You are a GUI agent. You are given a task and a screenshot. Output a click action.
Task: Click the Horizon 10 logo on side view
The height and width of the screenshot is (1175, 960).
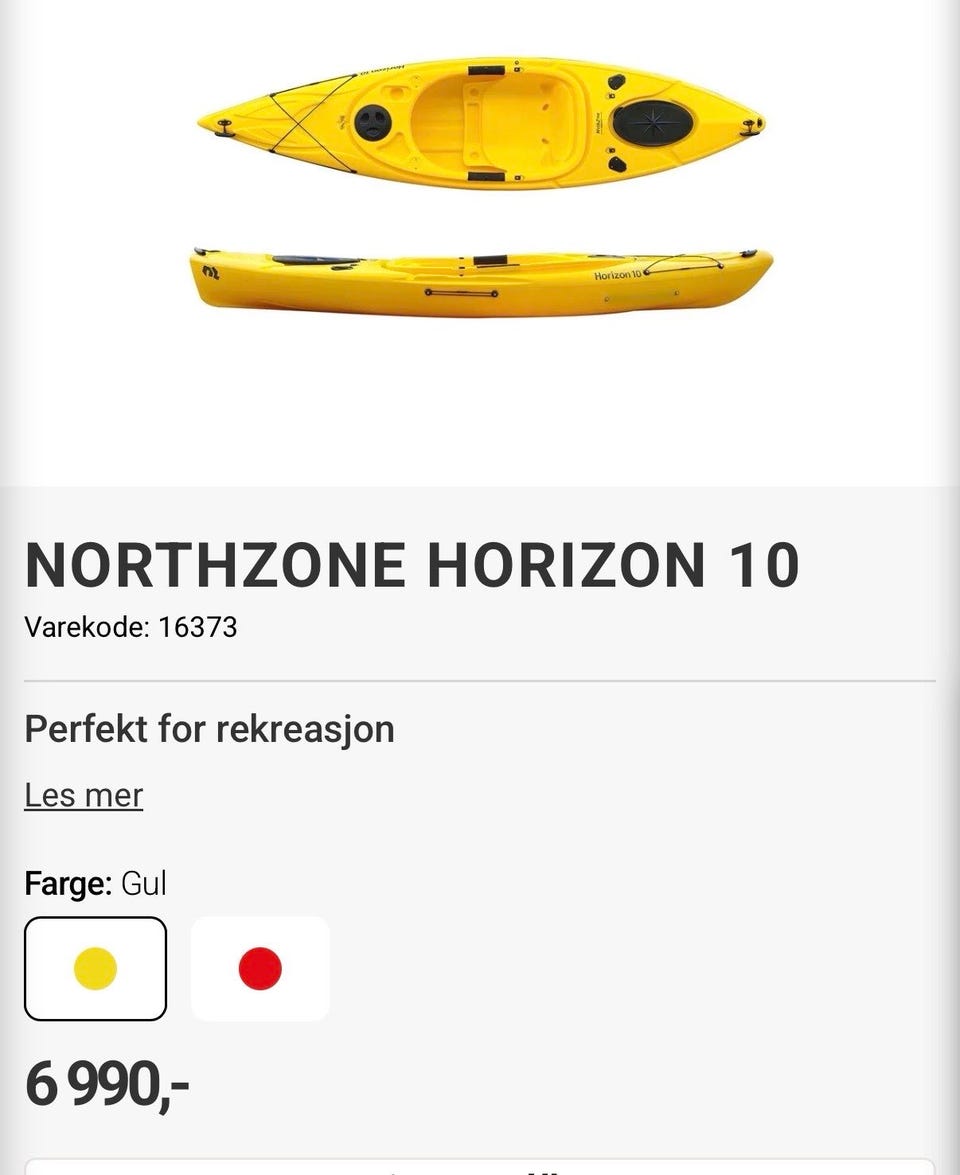point(617,274)
